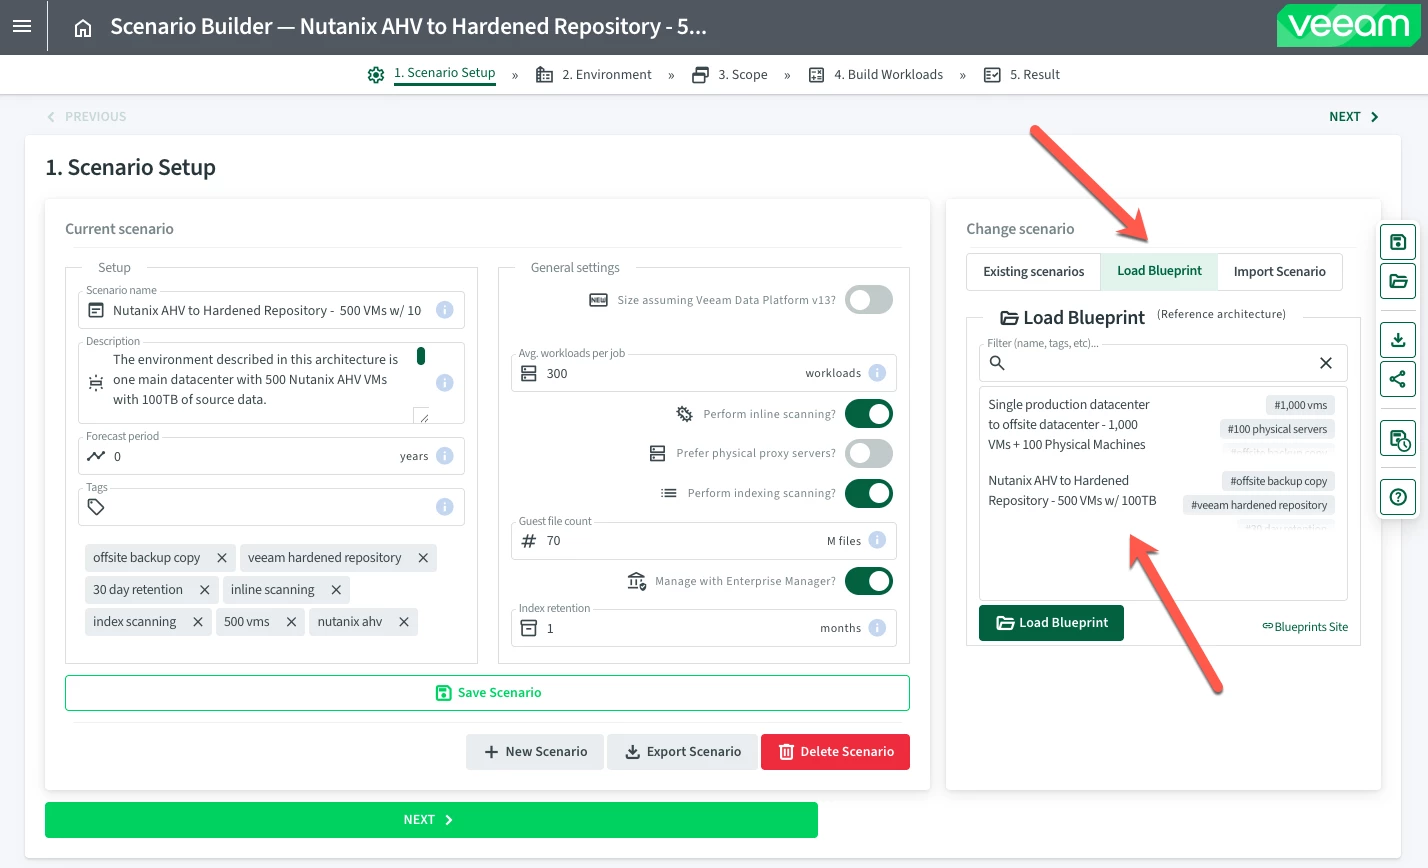Open help question mark icon

click(x=1398, y=497)
